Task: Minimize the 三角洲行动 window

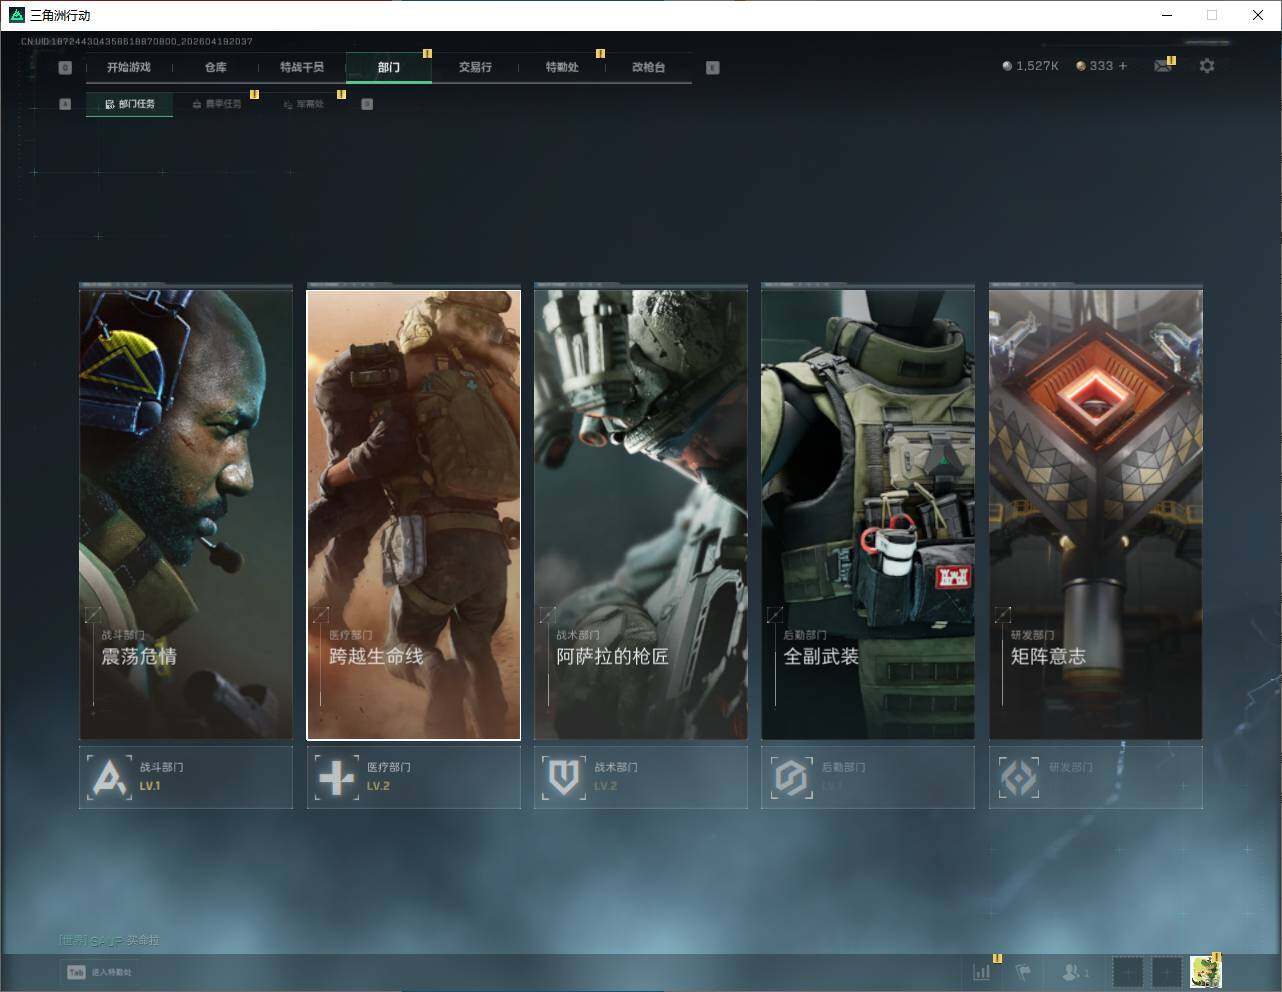Action: pyautogui.click(x=1167, y=15)
